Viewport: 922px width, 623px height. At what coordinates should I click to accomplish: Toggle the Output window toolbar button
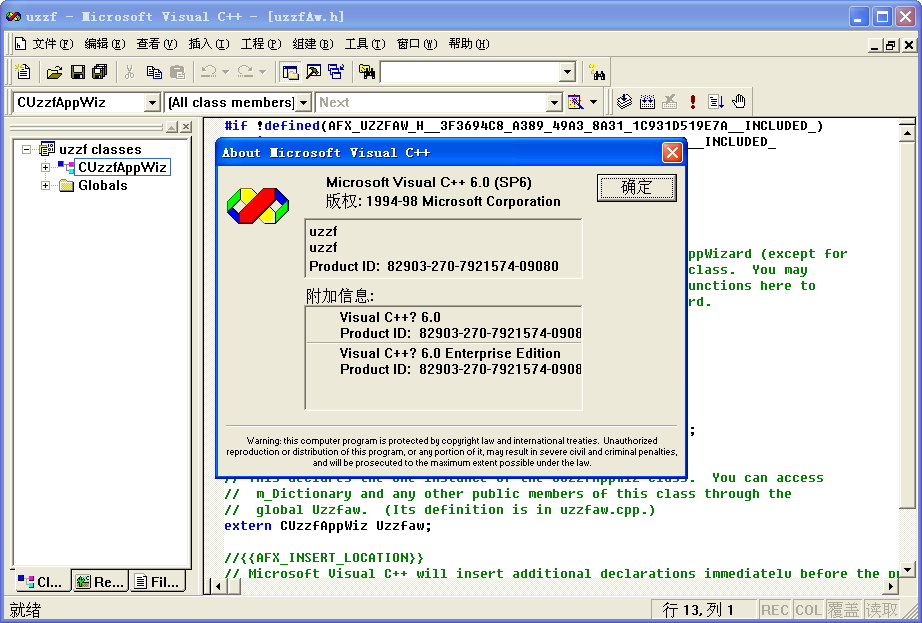[313, 72]
